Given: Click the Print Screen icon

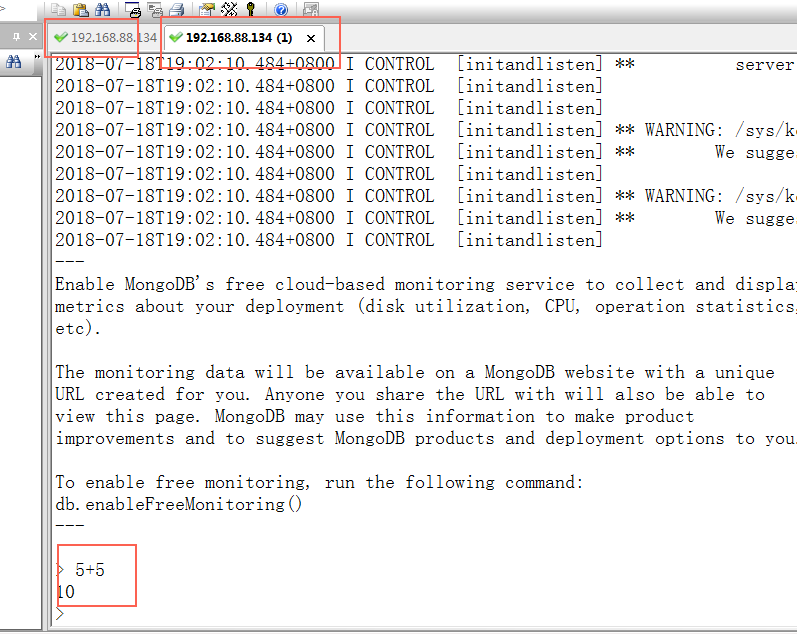Looking at the screenshot, I should point(133,9).
